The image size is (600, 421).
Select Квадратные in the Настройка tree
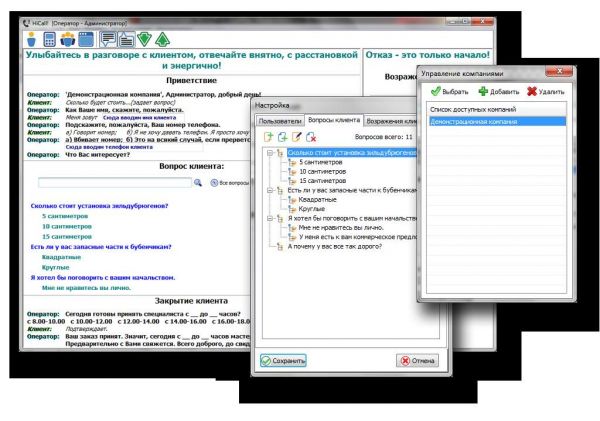tap(317, 199)
